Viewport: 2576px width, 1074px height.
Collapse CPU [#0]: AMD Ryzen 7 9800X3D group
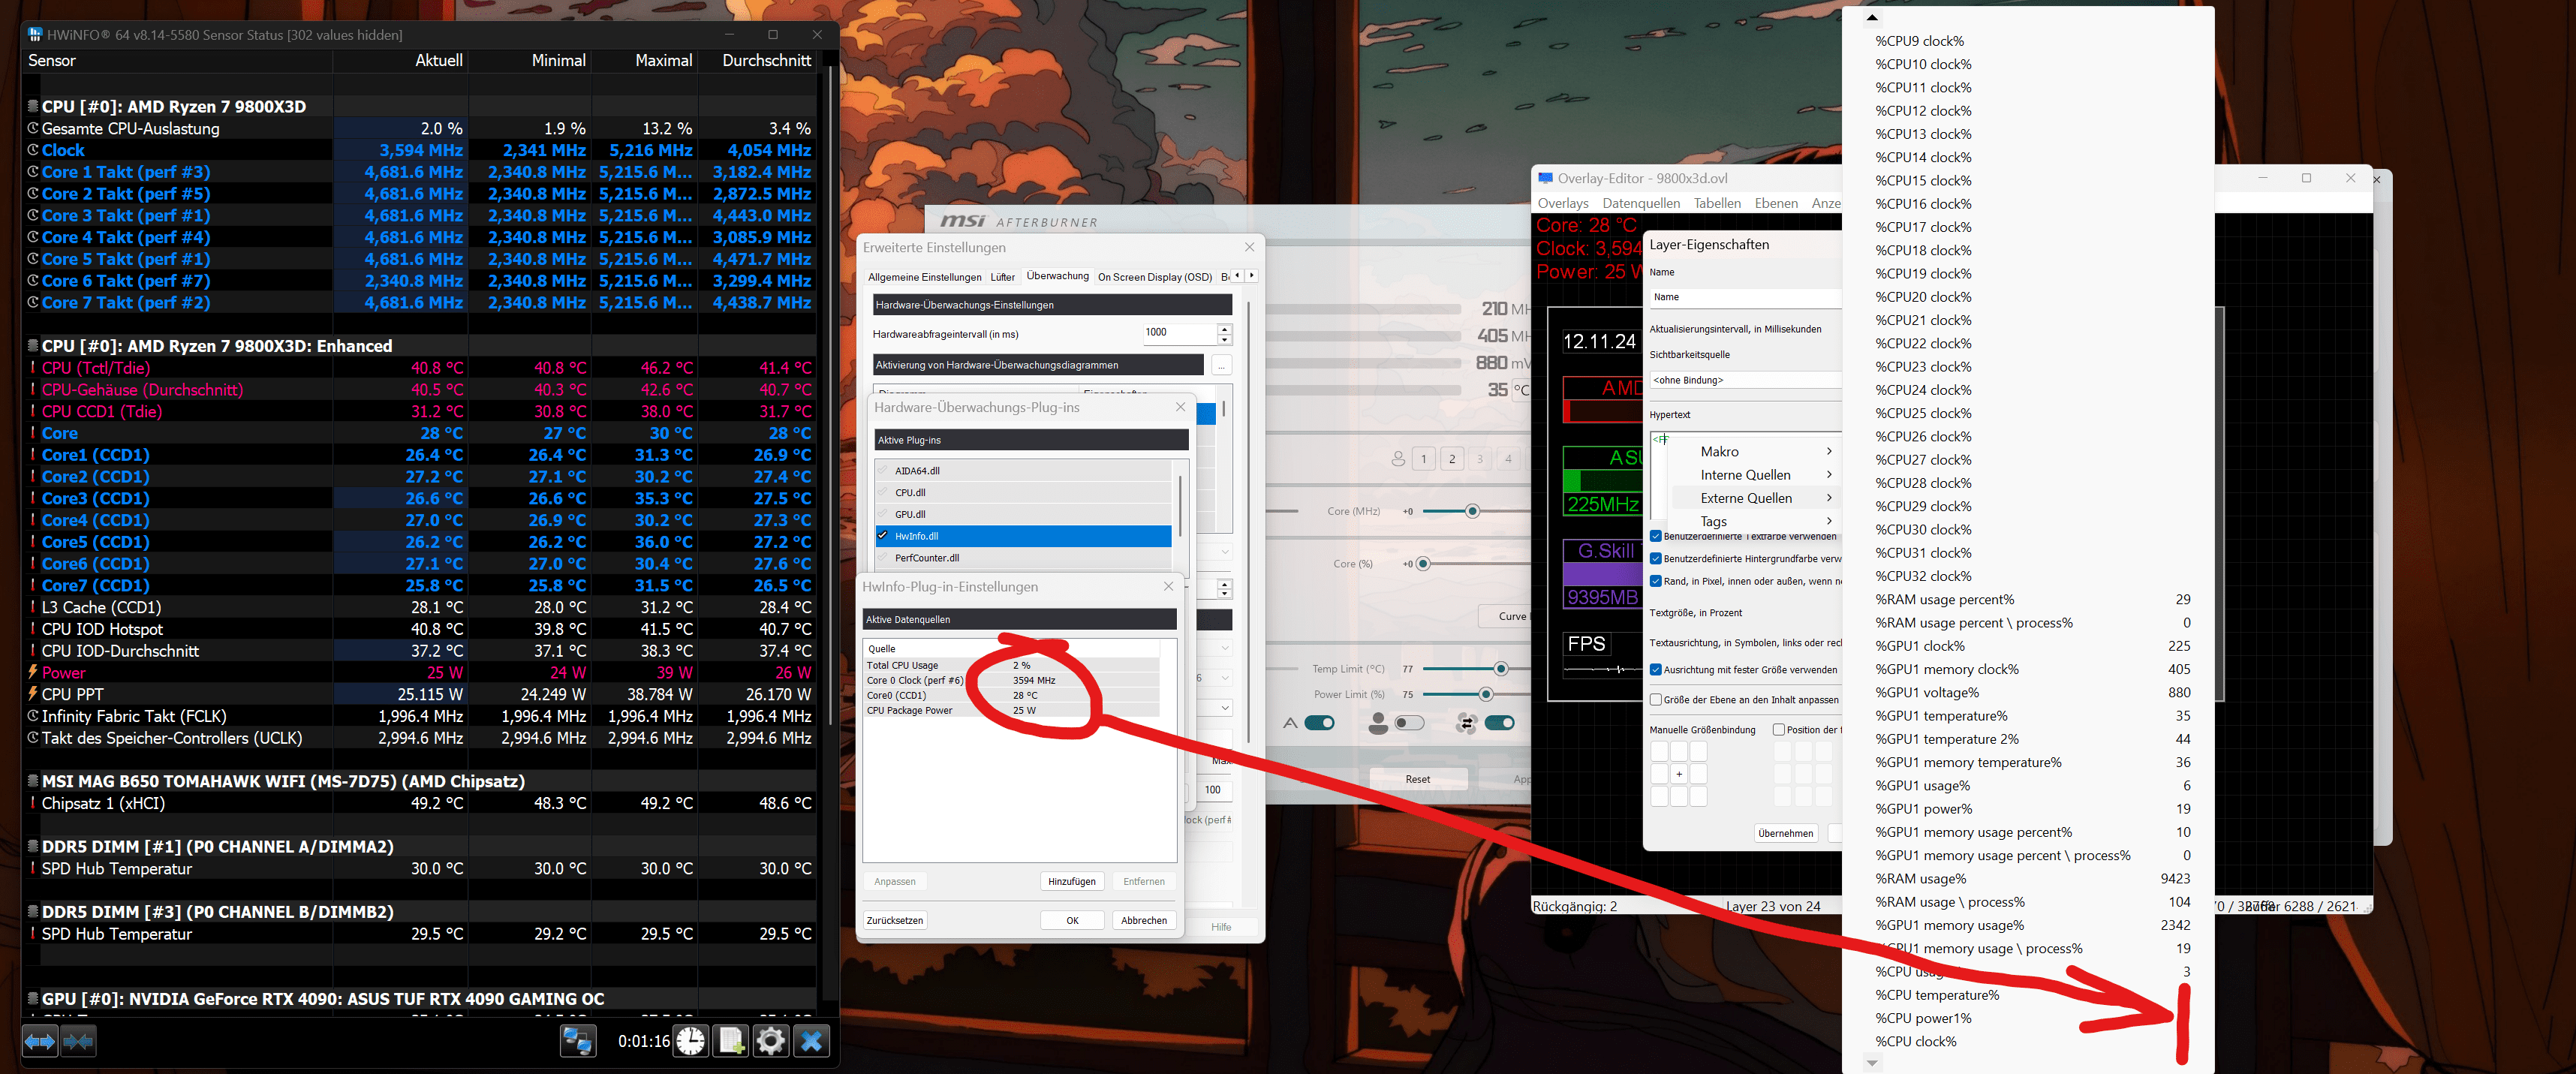pyautogui.click(x=33, y=106)
